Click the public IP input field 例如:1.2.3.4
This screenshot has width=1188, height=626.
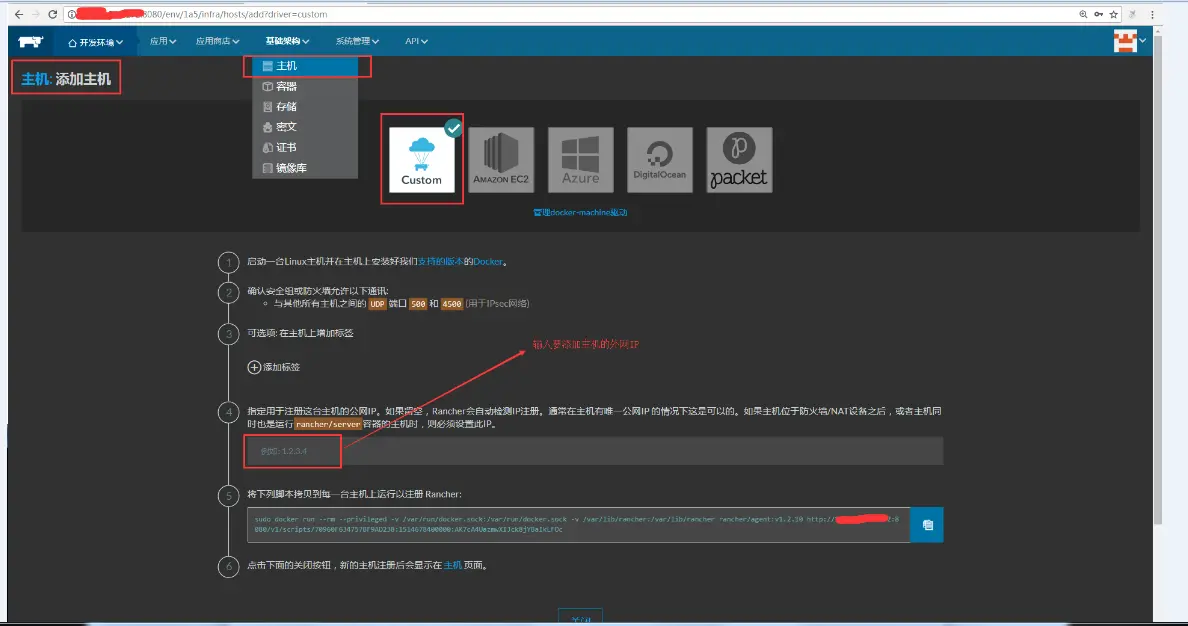coord(293,451)
